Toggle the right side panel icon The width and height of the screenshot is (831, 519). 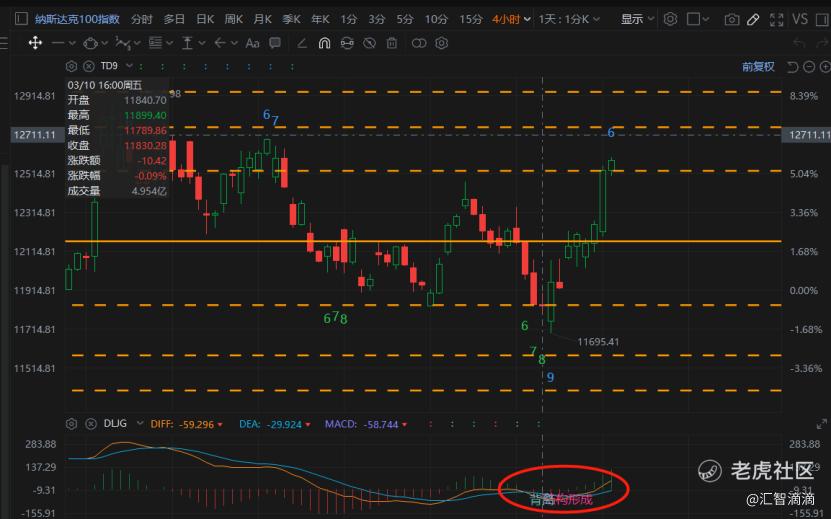click(x=822, y=20)
